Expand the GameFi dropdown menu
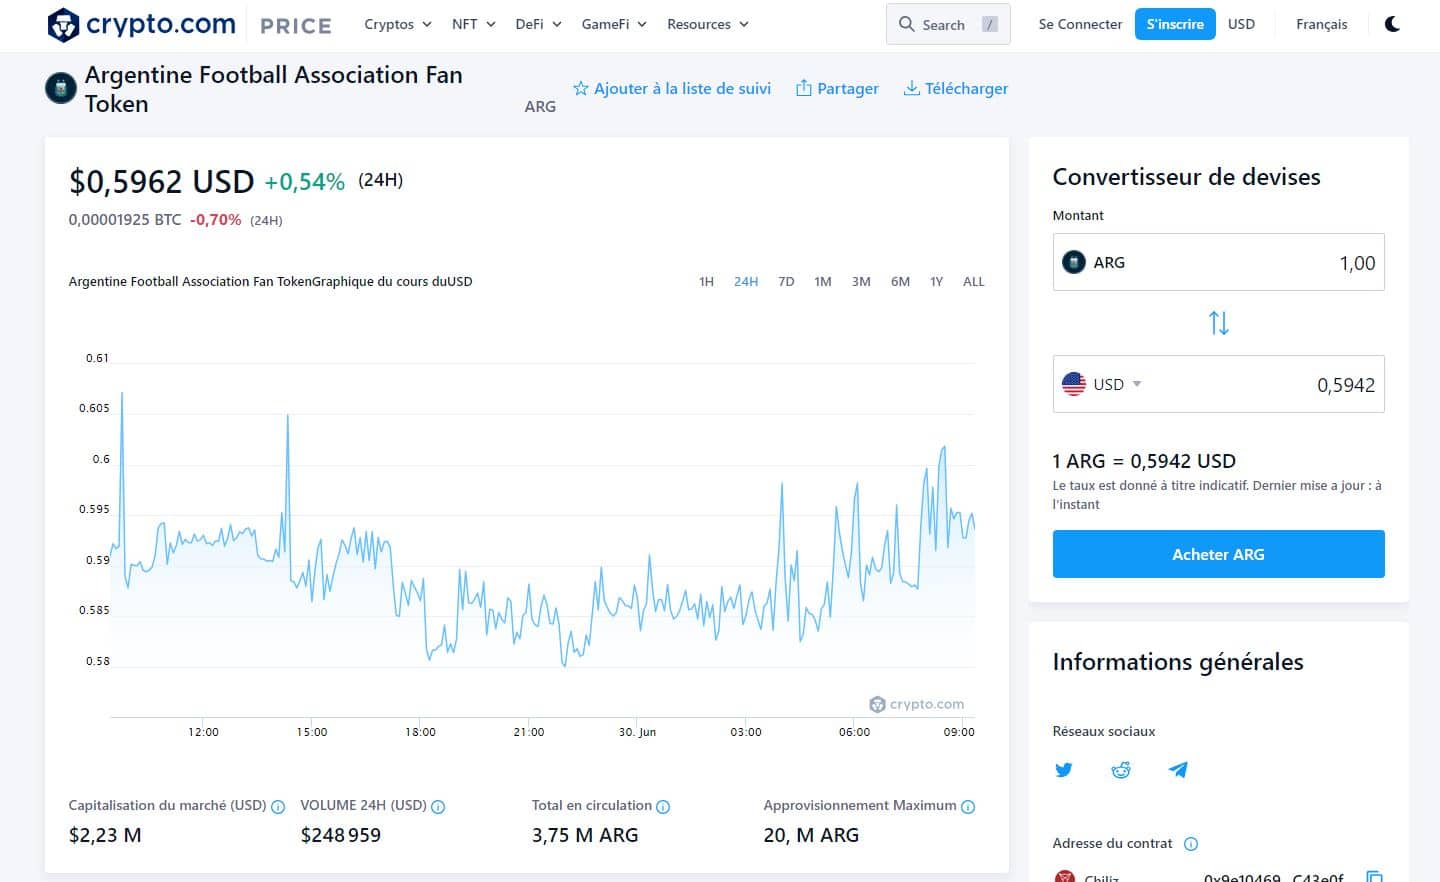Screen dimensions: 1440x882 [614, 24]
